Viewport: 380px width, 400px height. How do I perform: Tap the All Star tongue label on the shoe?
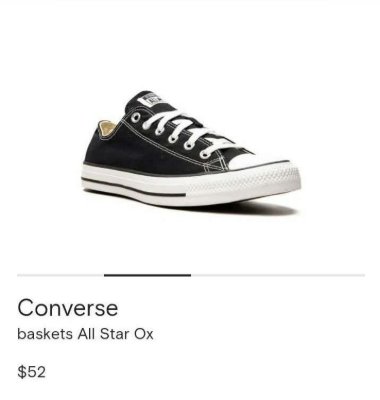point(150,99)
